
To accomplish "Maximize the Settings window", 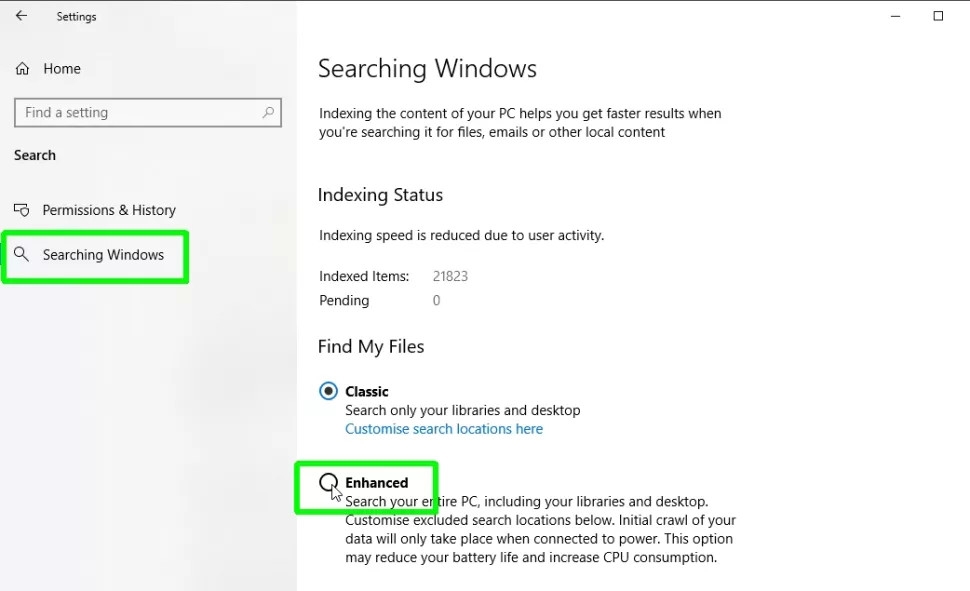I will [937, 16].
